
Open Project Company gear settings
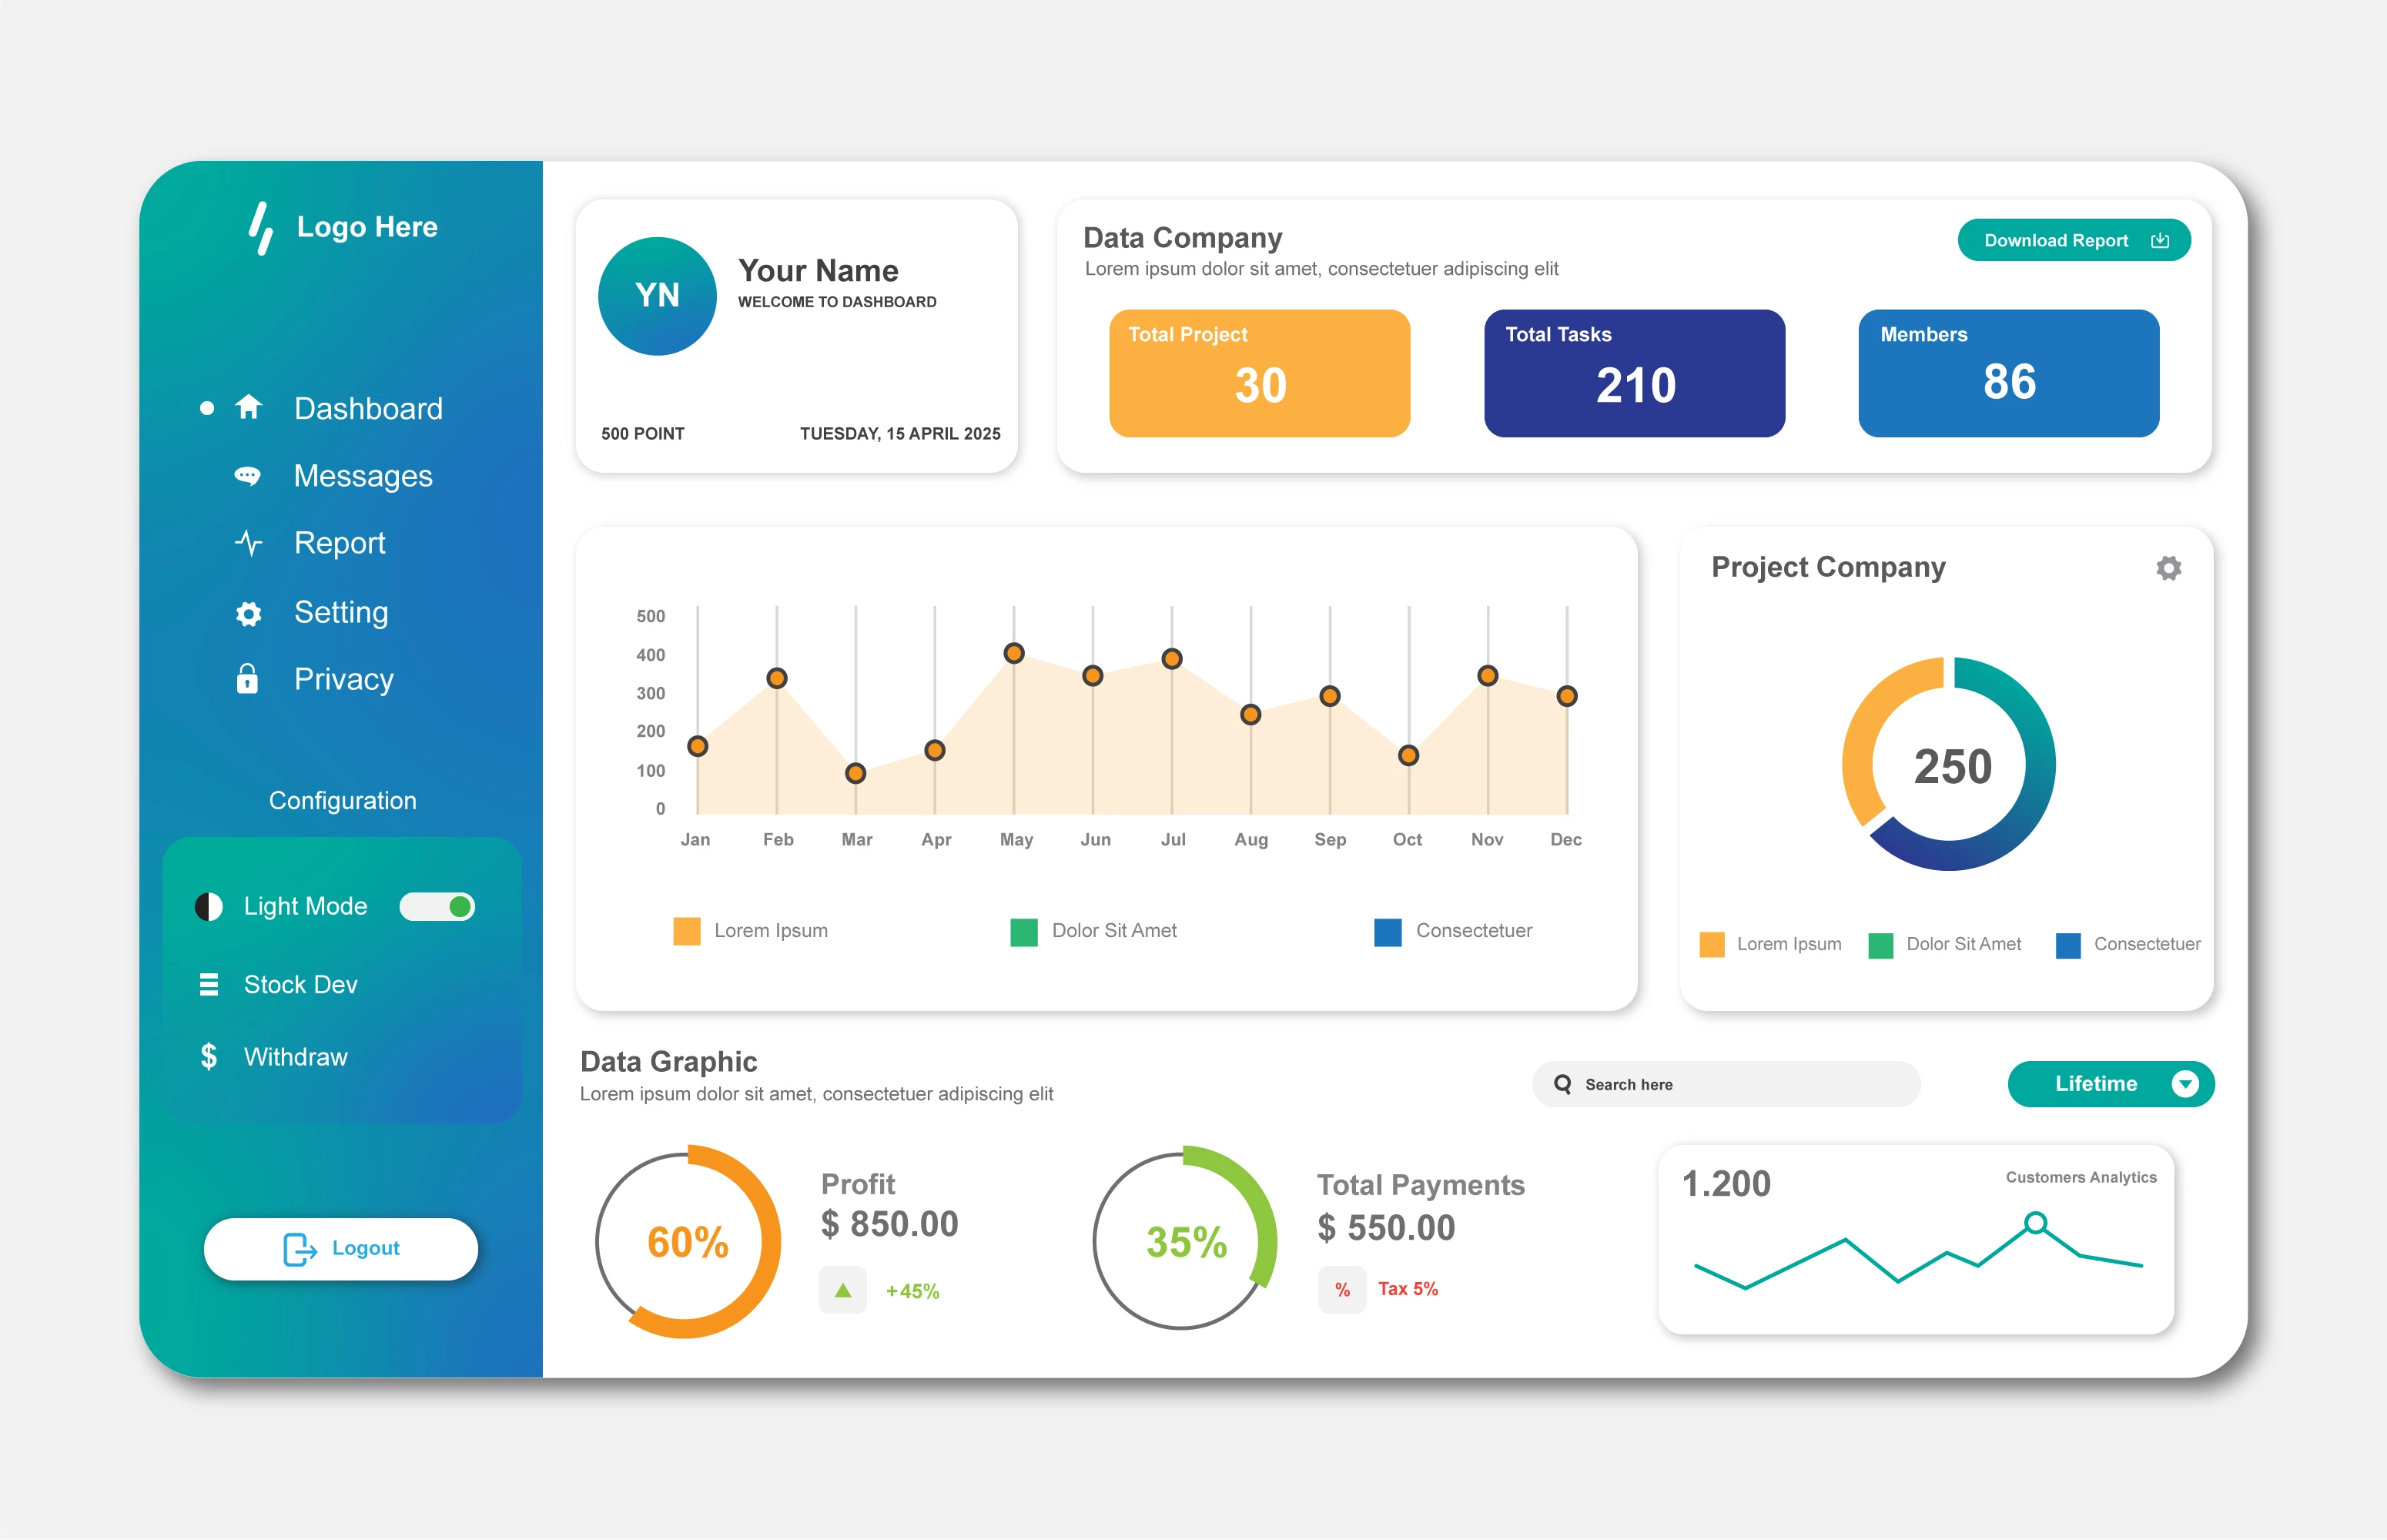pos(2168,568)
